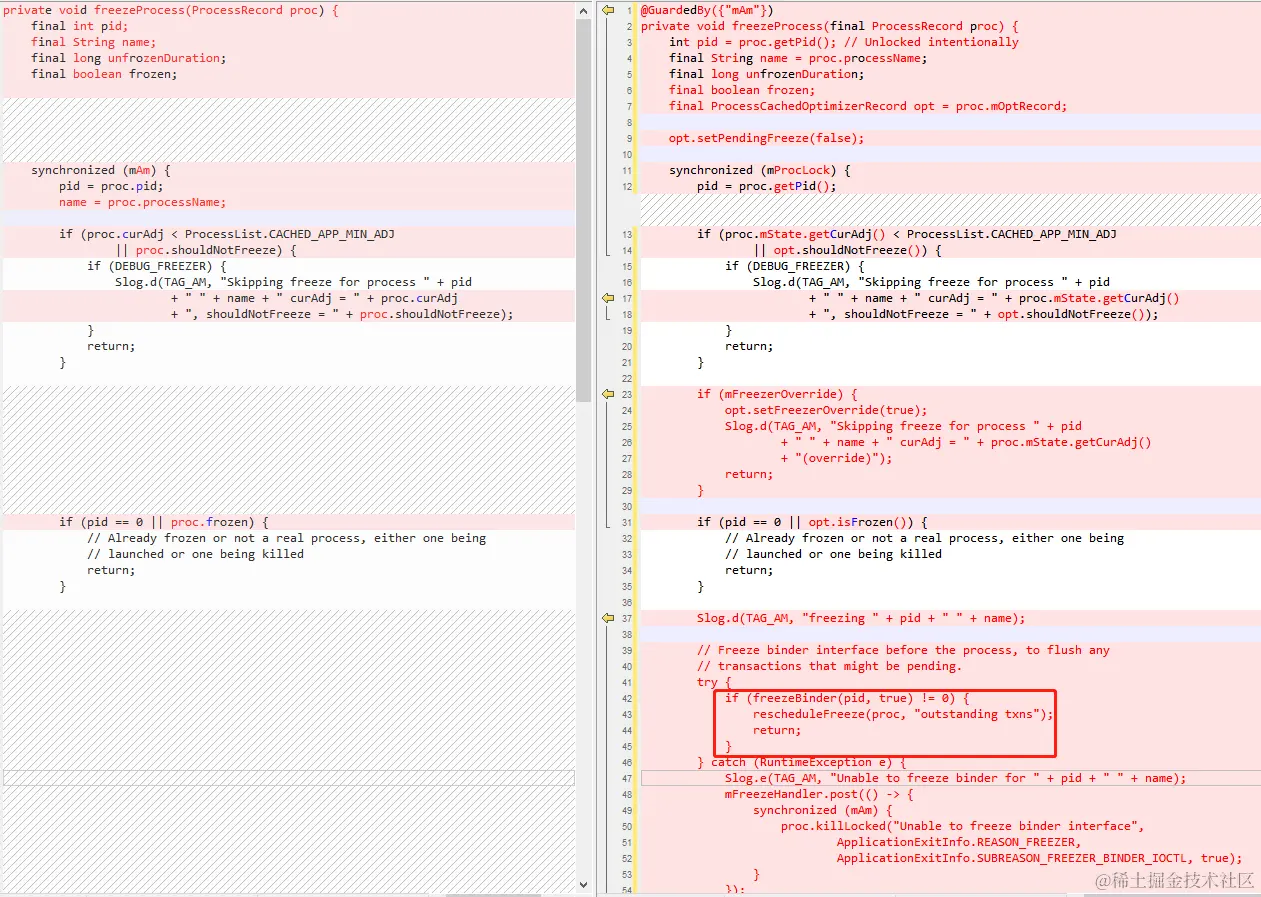The width and height of the screenshot is (1261, 897).
Task: Click the left pane synchronized (mAm) line
Action: click(101, 170)
